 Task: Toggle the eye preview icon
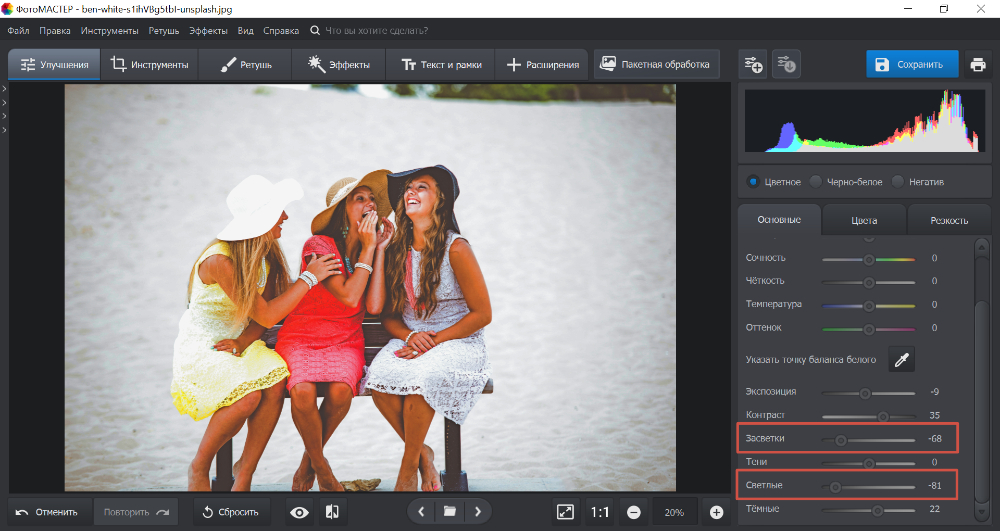299,512
